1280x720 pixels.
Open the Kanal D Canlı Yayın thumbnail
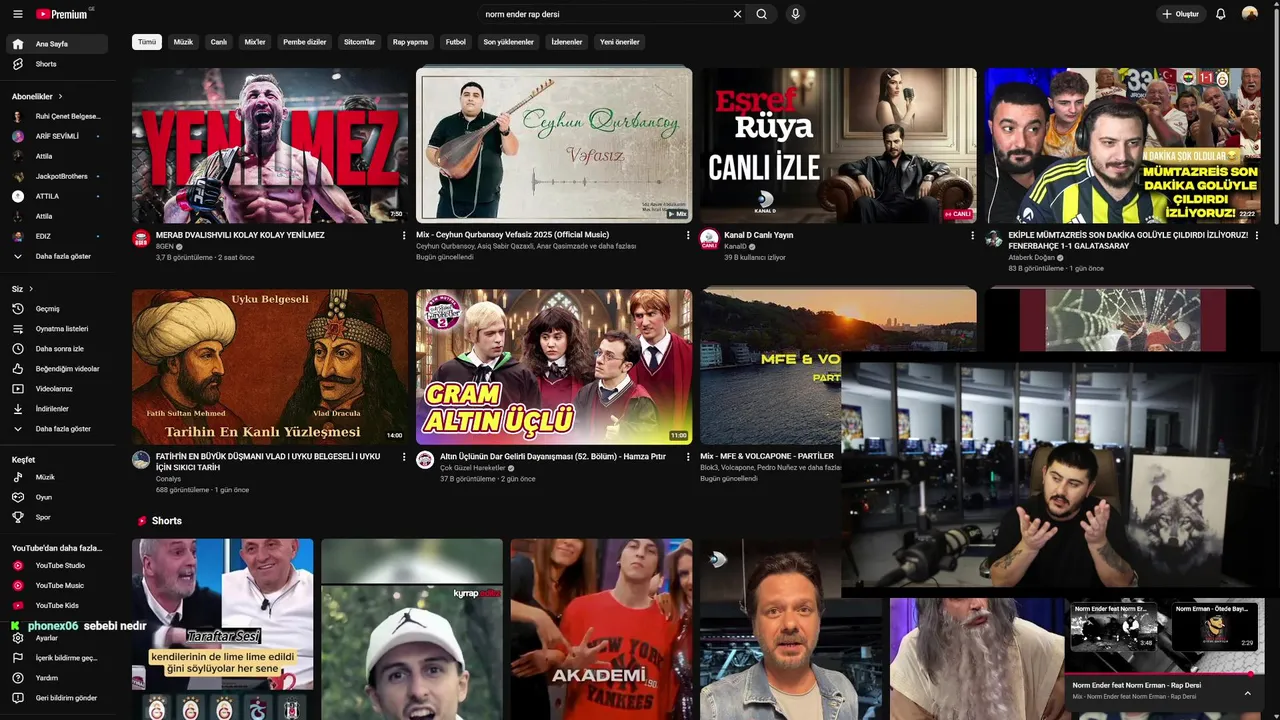tap(838, 145)
